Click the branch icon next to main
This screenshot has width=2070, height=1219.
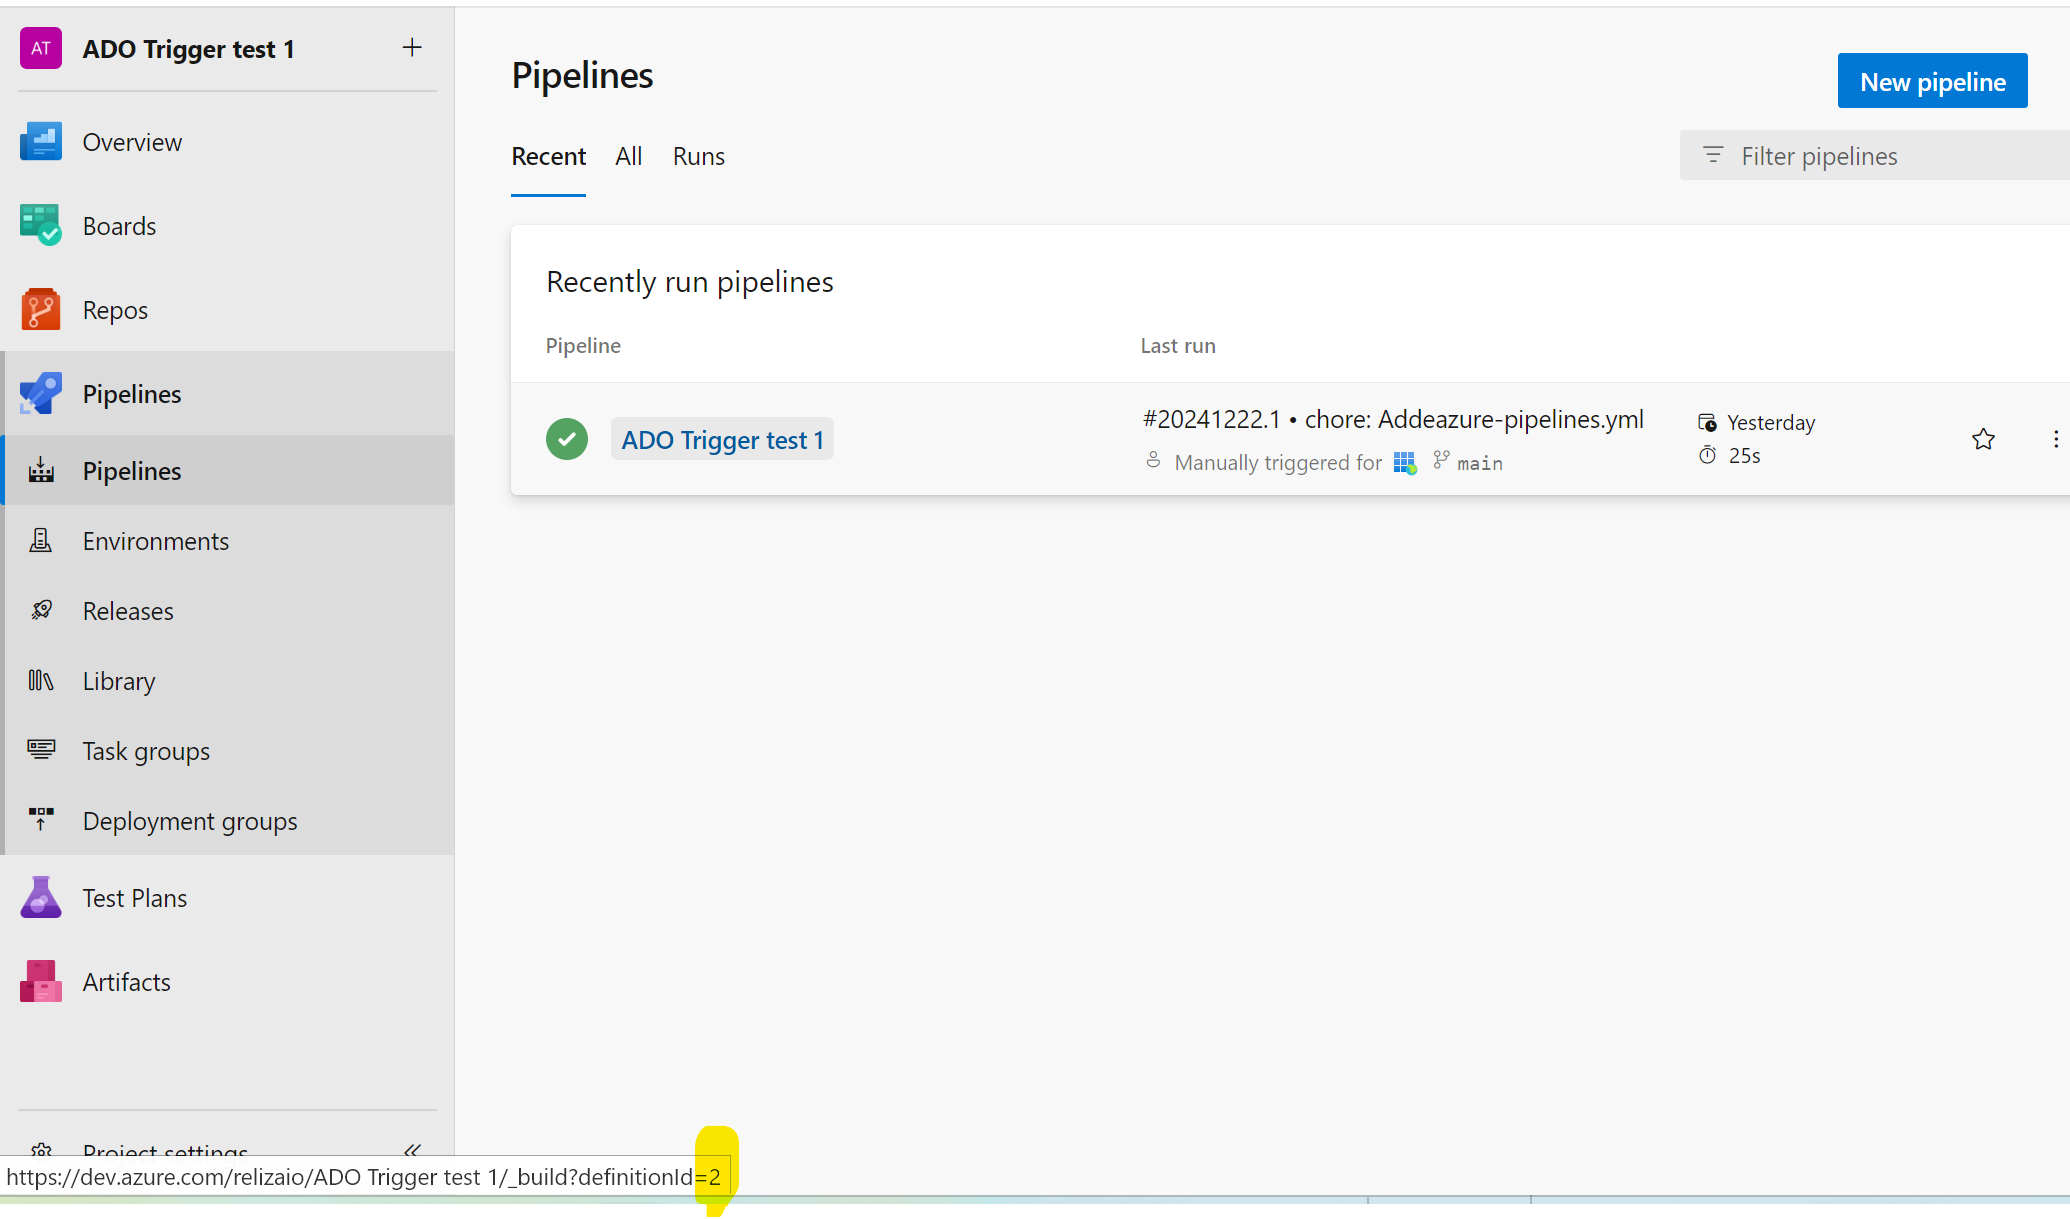[1441, 460]
